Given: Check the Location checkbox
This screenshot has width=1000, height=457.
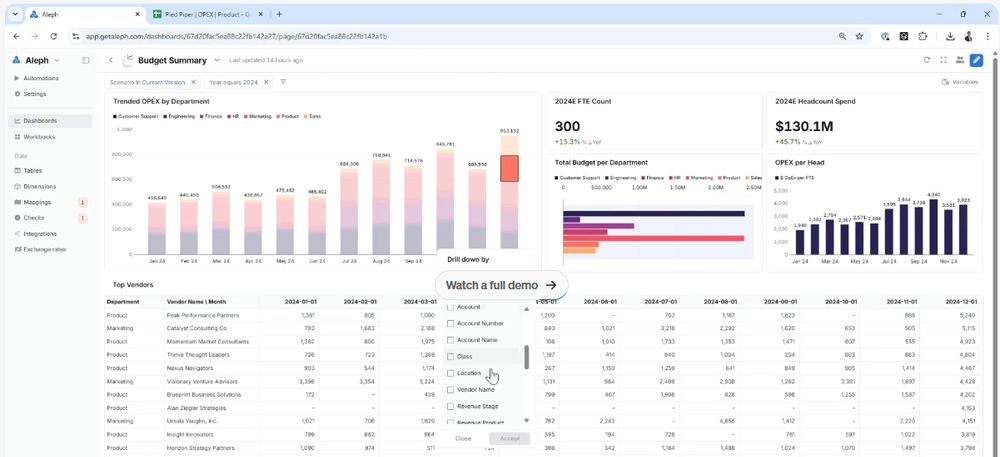Looking at the screenshot, I should [451, 373].
